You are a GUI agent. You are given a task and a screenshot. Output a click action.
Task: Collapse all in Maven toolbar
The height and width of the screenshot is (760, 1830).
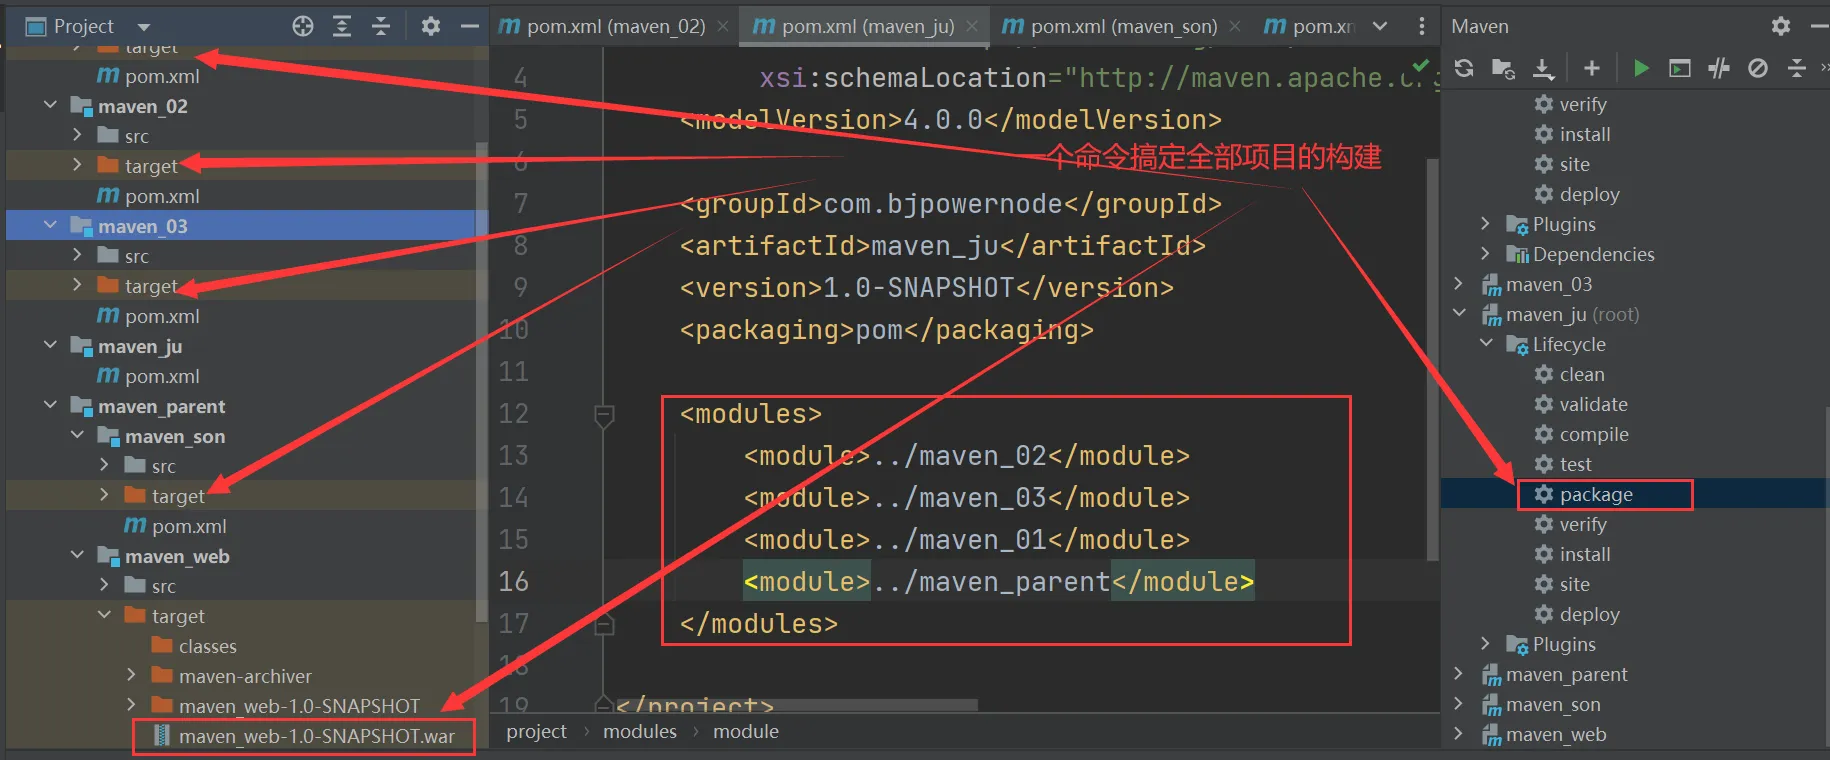pos(1797,68)
